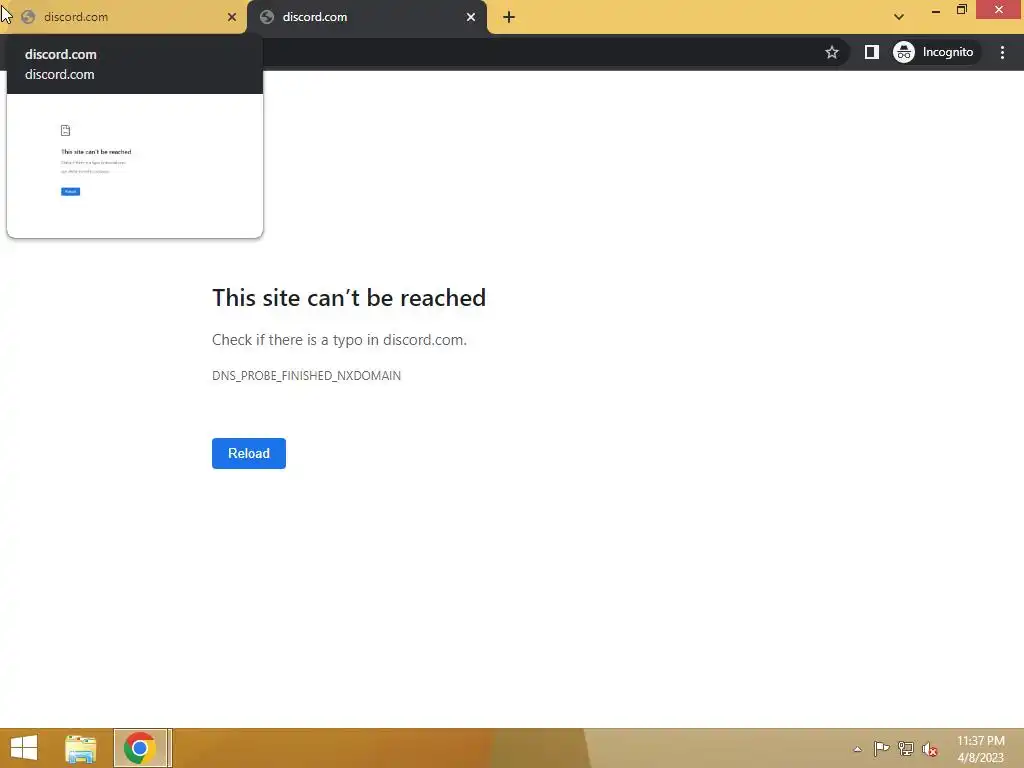Bookmark this page with star icon

pyautogui.click(x=831, y=52)
